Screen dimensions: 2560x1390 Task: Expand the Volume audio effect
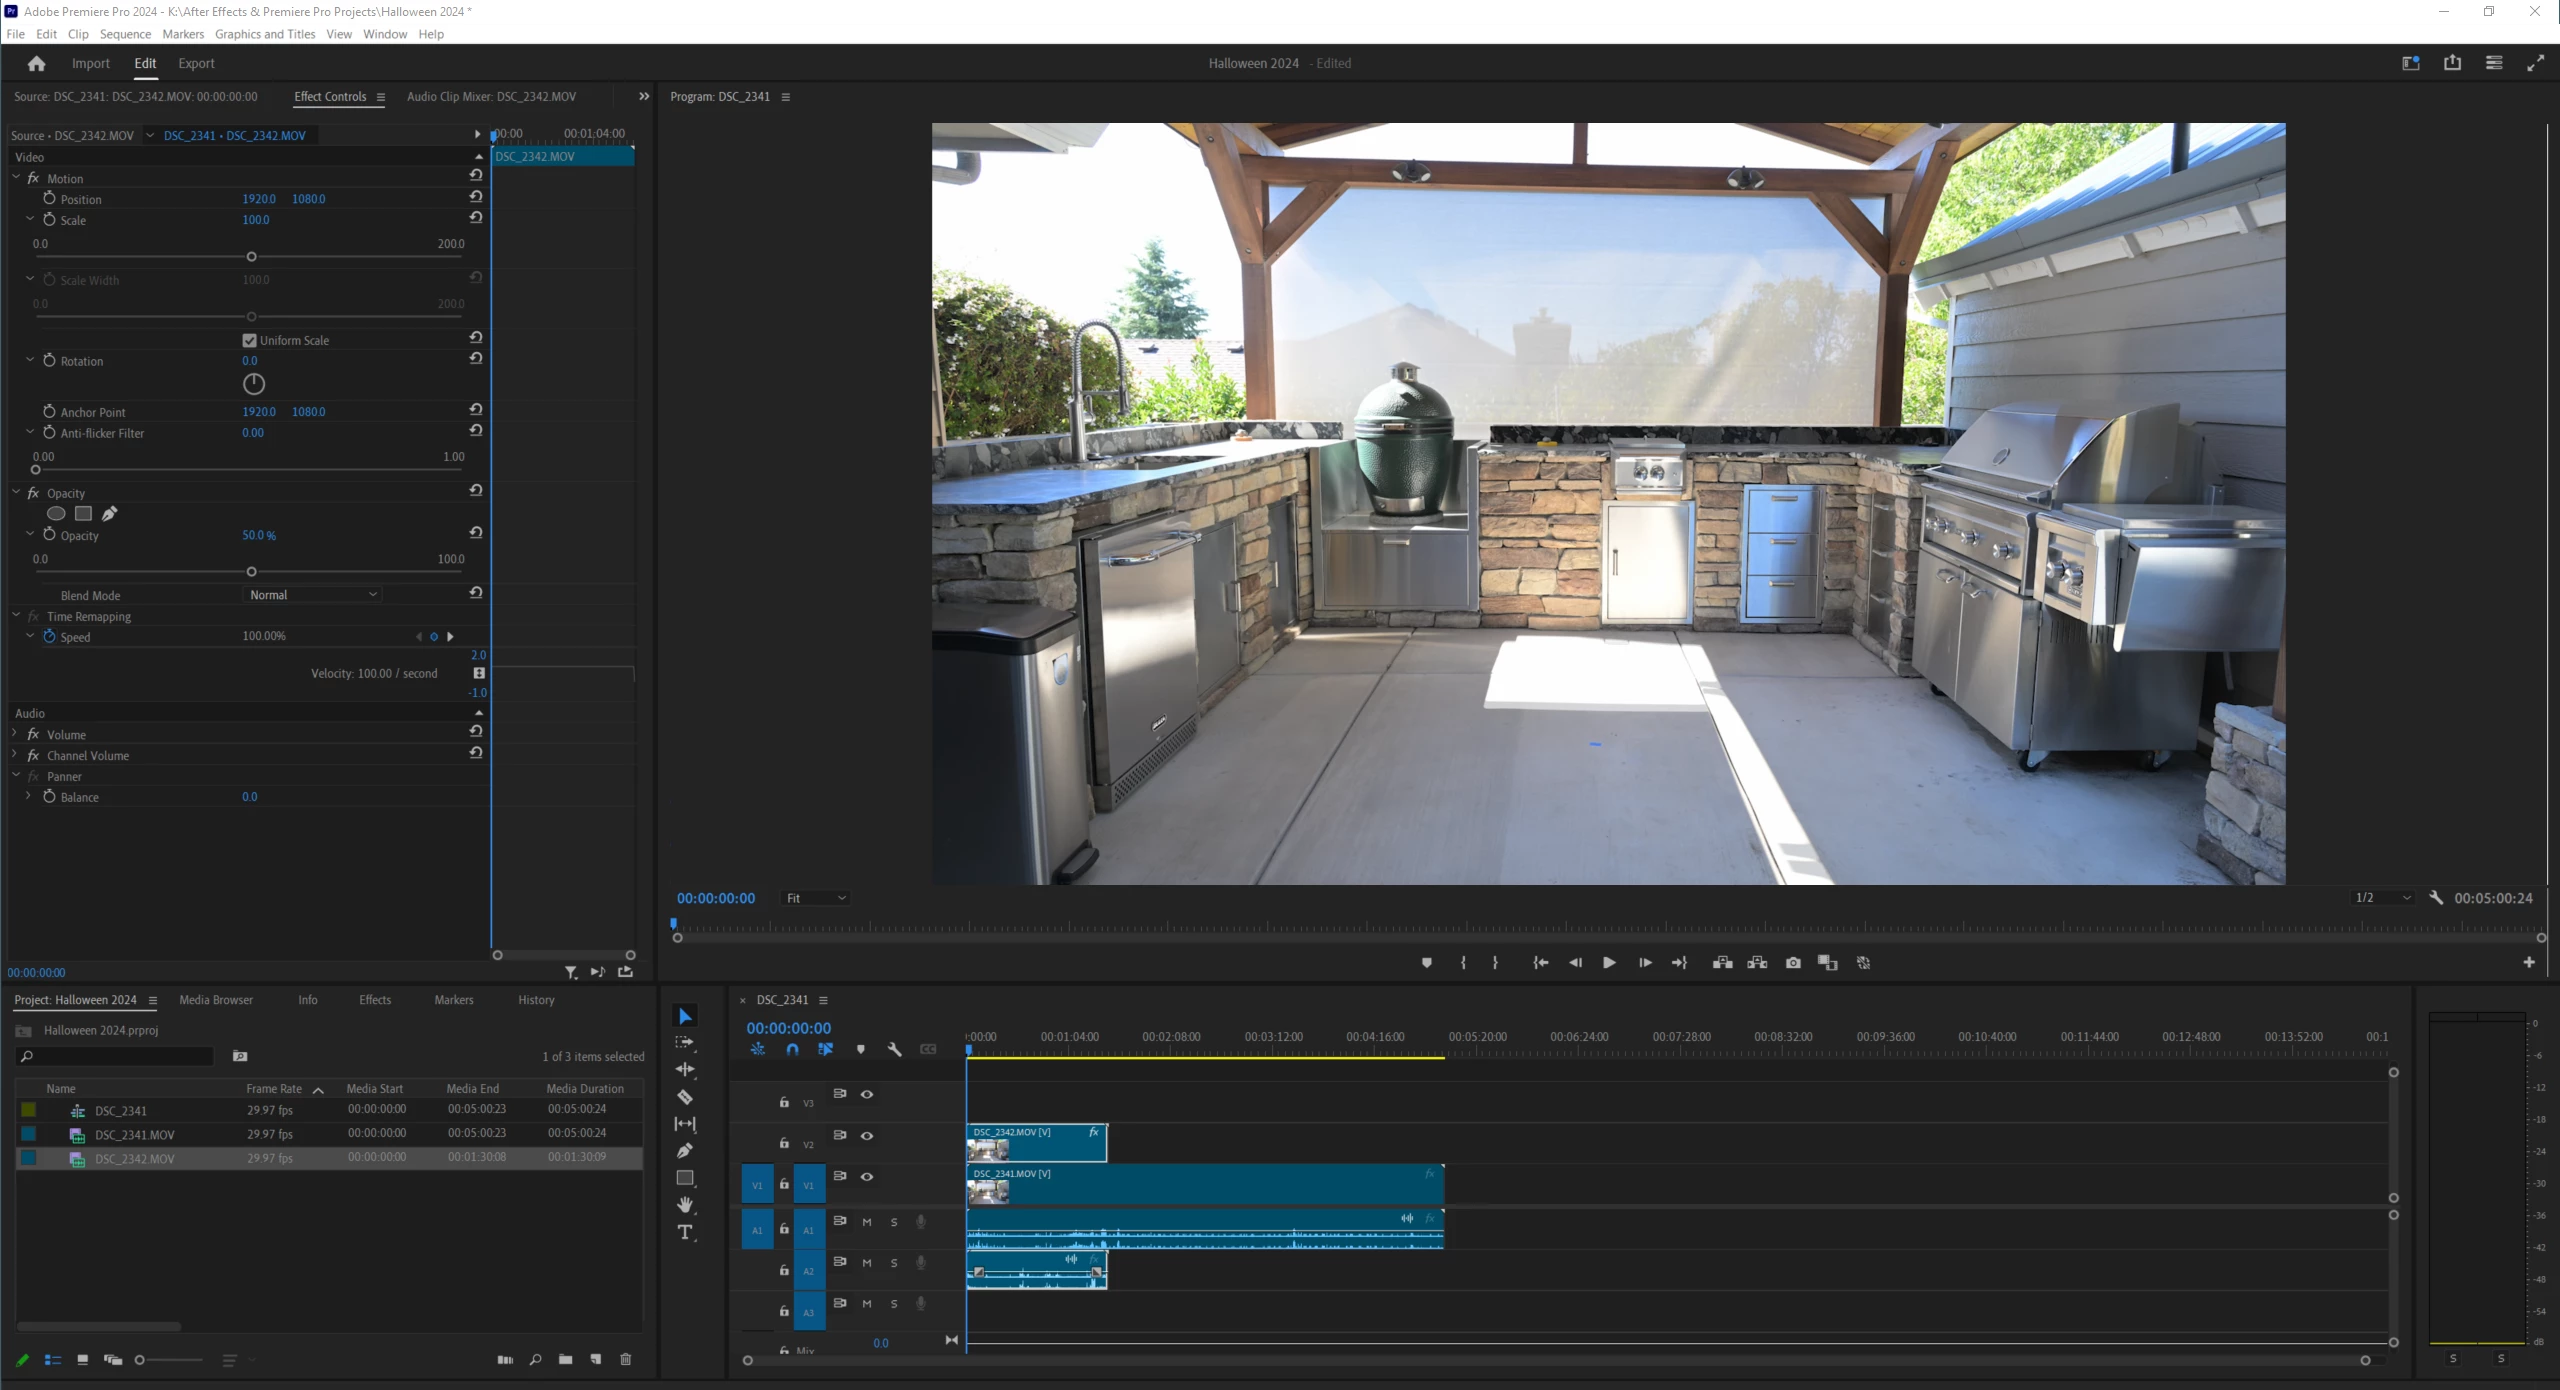pyautogui.click(x=15, y=734)
